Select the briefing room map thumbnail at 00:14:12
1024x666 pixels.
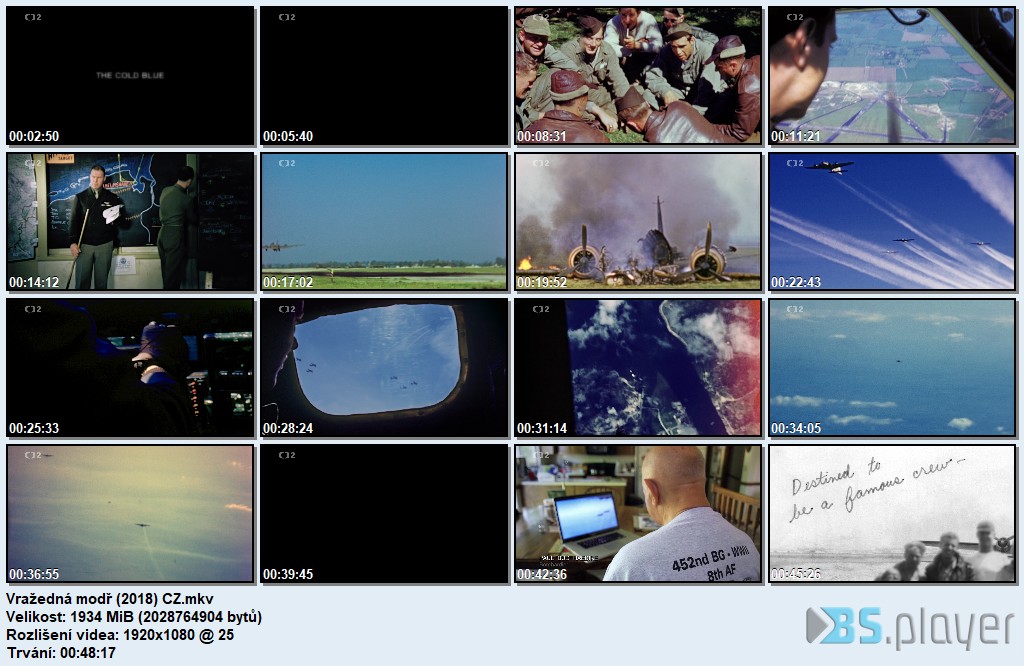click(x=130, y=221)
